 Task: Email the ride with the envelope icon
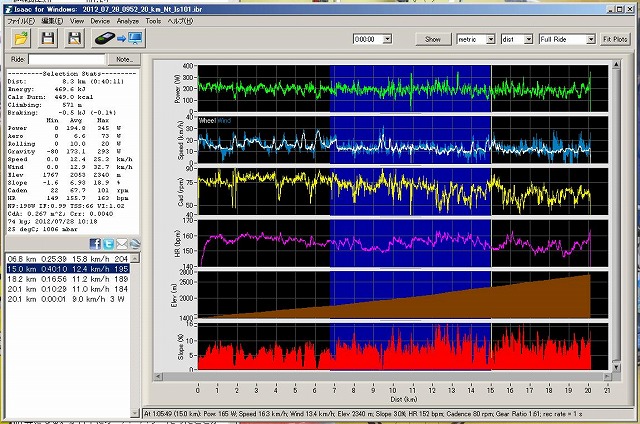tap(121, 243)
